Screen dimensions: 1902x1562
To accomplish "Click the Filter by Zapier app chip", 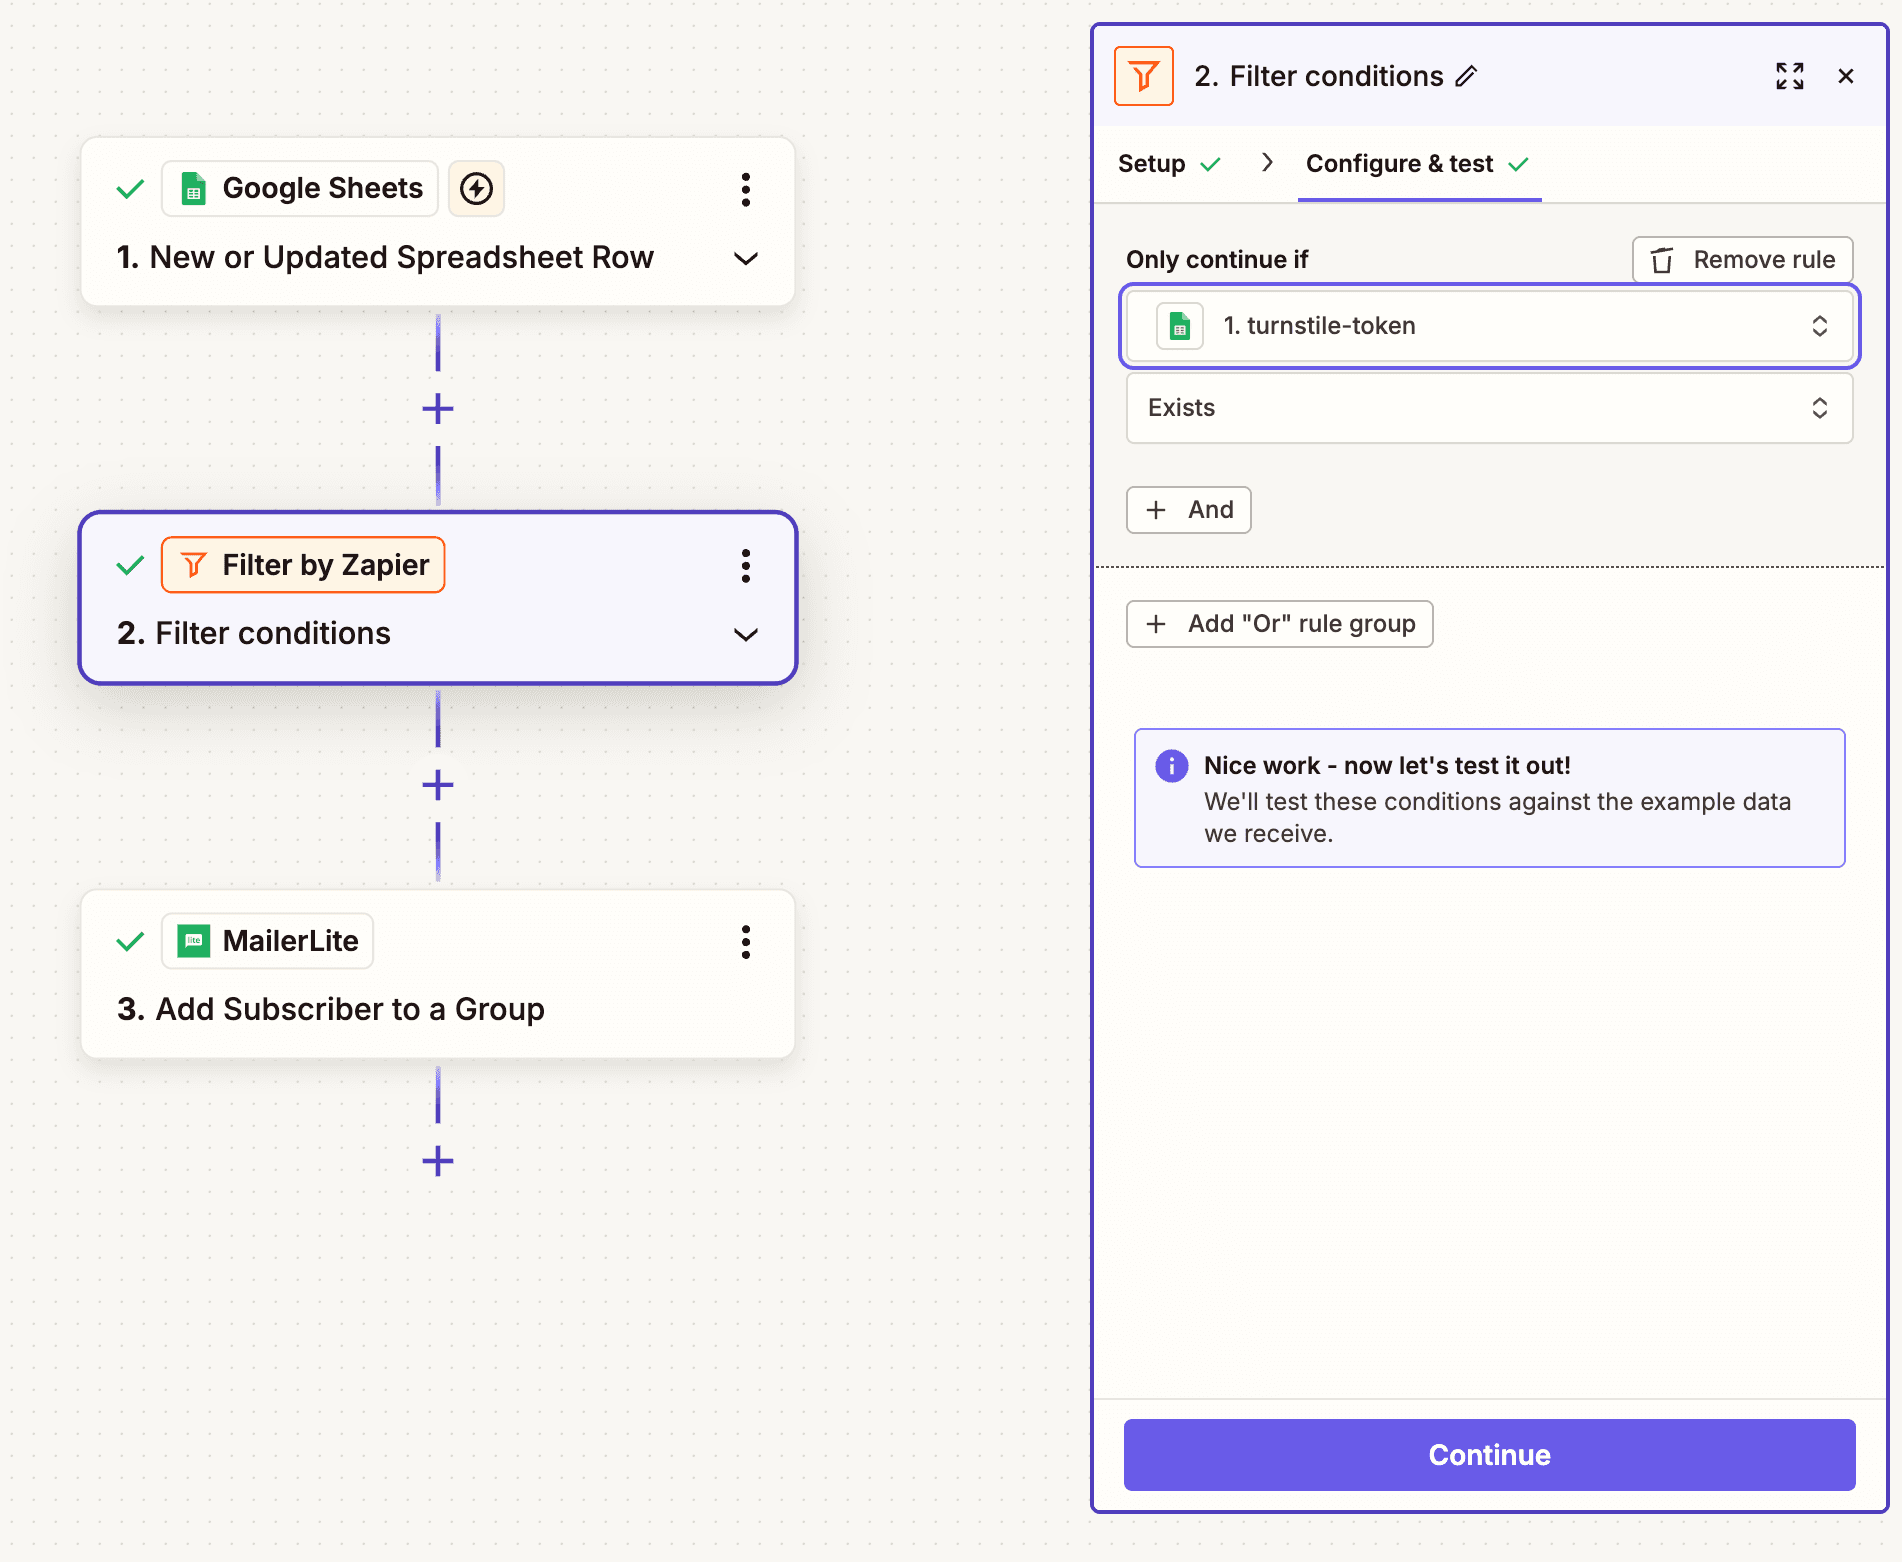I will [303, 565].
